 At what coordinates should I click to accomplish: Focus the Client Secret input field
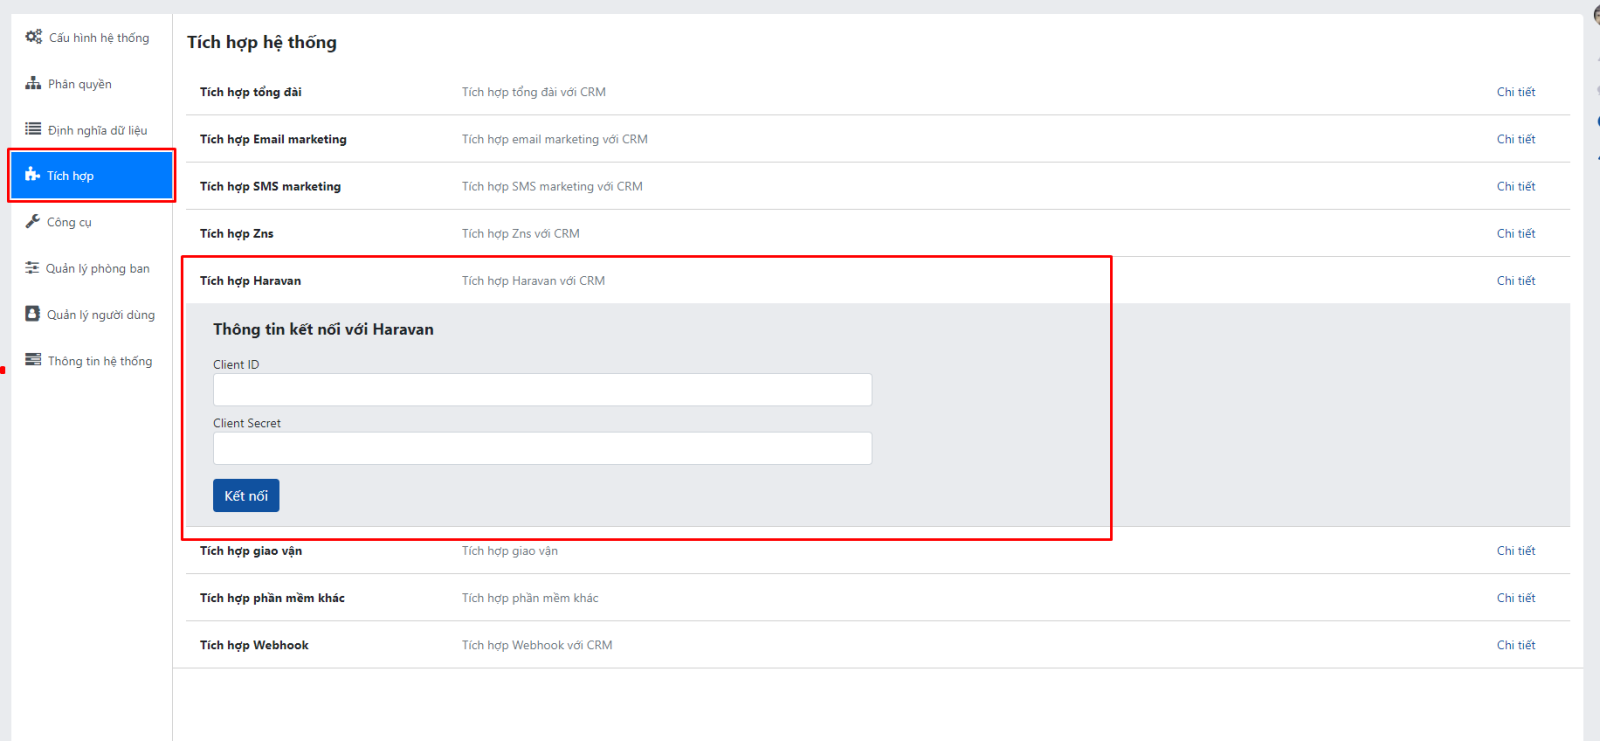point(542,448)
